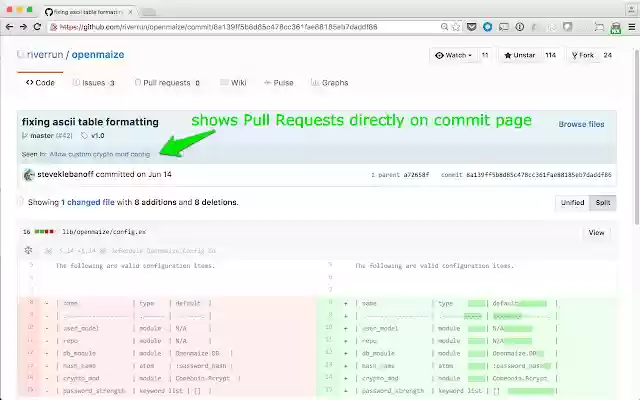Open the master branch link
Viewport: 640px width, 400px height.
click(x=42, y=136)
